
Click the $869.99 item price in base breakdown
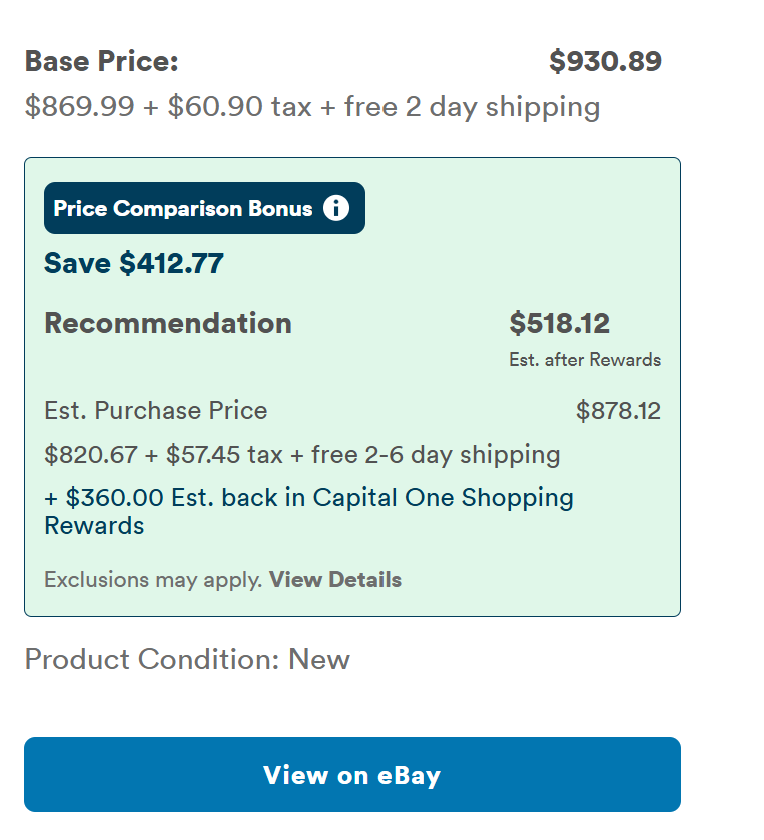click(79, 107)
